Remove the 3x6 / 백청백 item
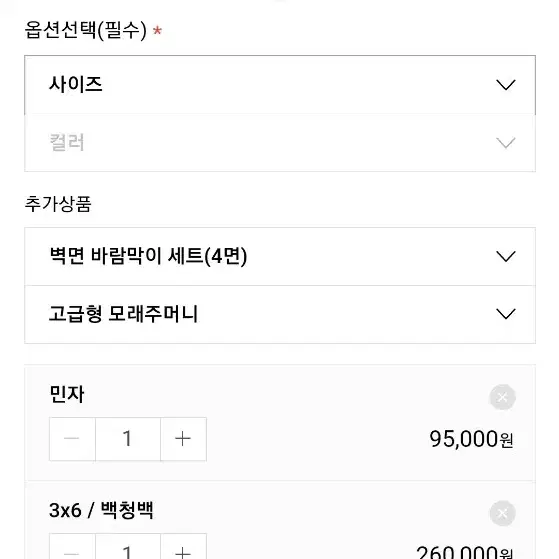Viewport: 559px width, 559px height. pyautogui.click(x=503, y=513)
